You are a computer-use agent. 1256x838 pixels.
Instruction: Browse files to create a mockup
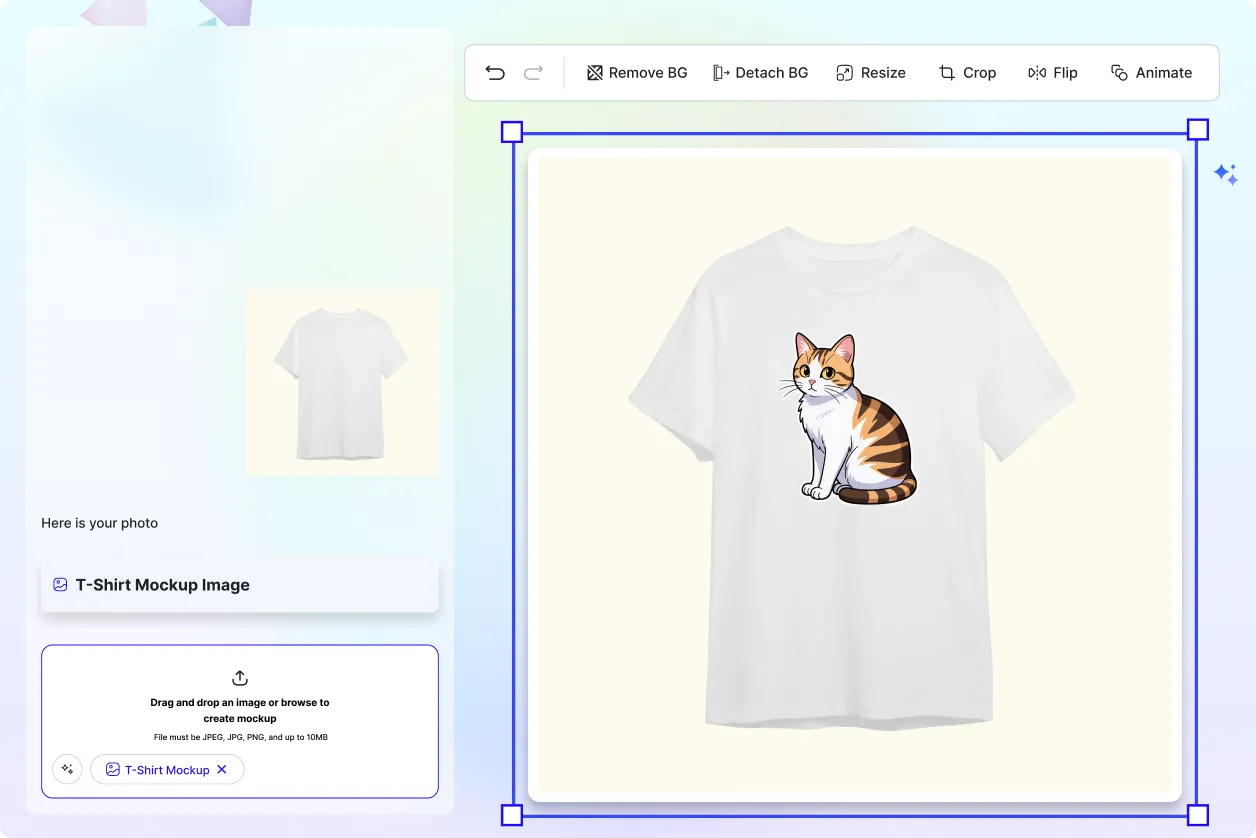coord(239,710)
